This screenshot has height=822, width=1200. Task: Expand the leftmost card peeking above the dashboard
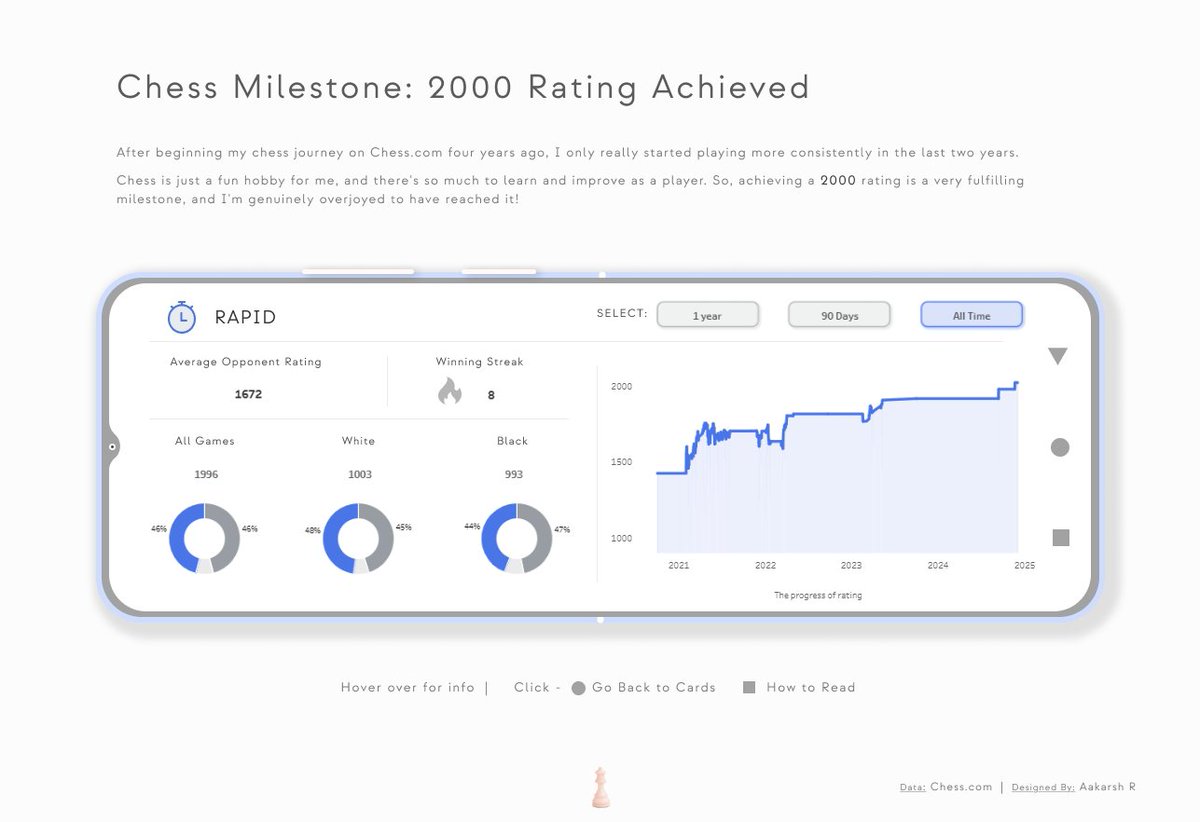[358, 271]
